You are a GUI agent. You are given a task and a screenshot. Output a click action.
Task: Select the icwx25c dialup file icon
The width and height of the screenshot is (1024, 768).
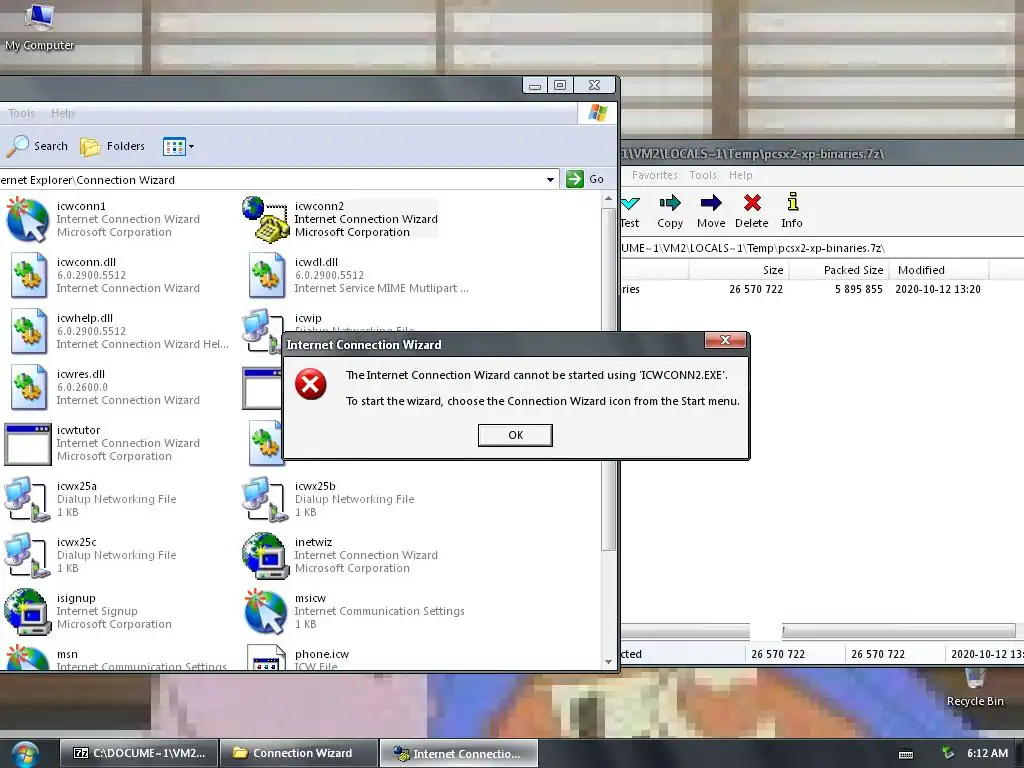27,555
